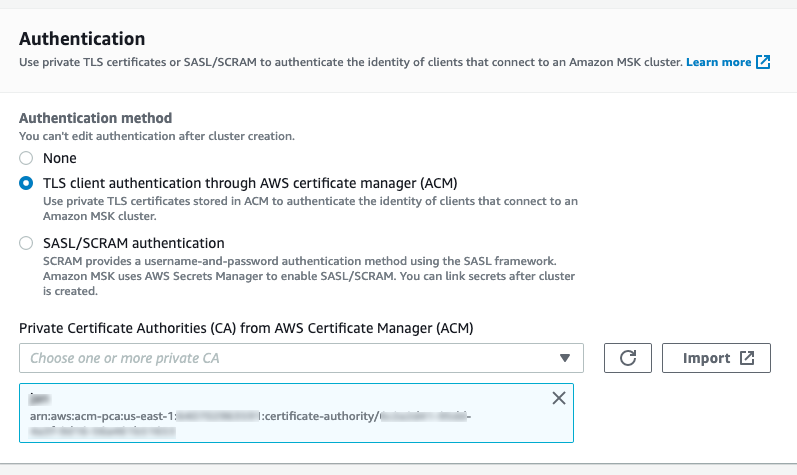Click the selected certificate authority ARN text

click(250, 424)
